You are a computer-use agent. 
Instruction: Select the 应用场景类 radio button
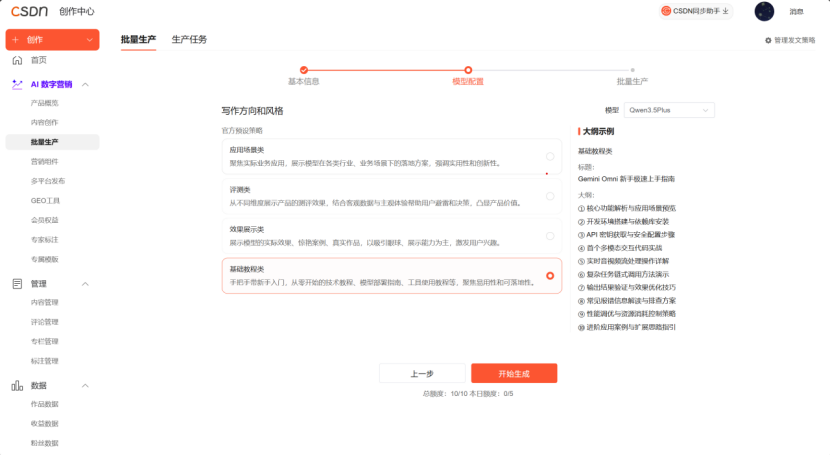(550, 156)
